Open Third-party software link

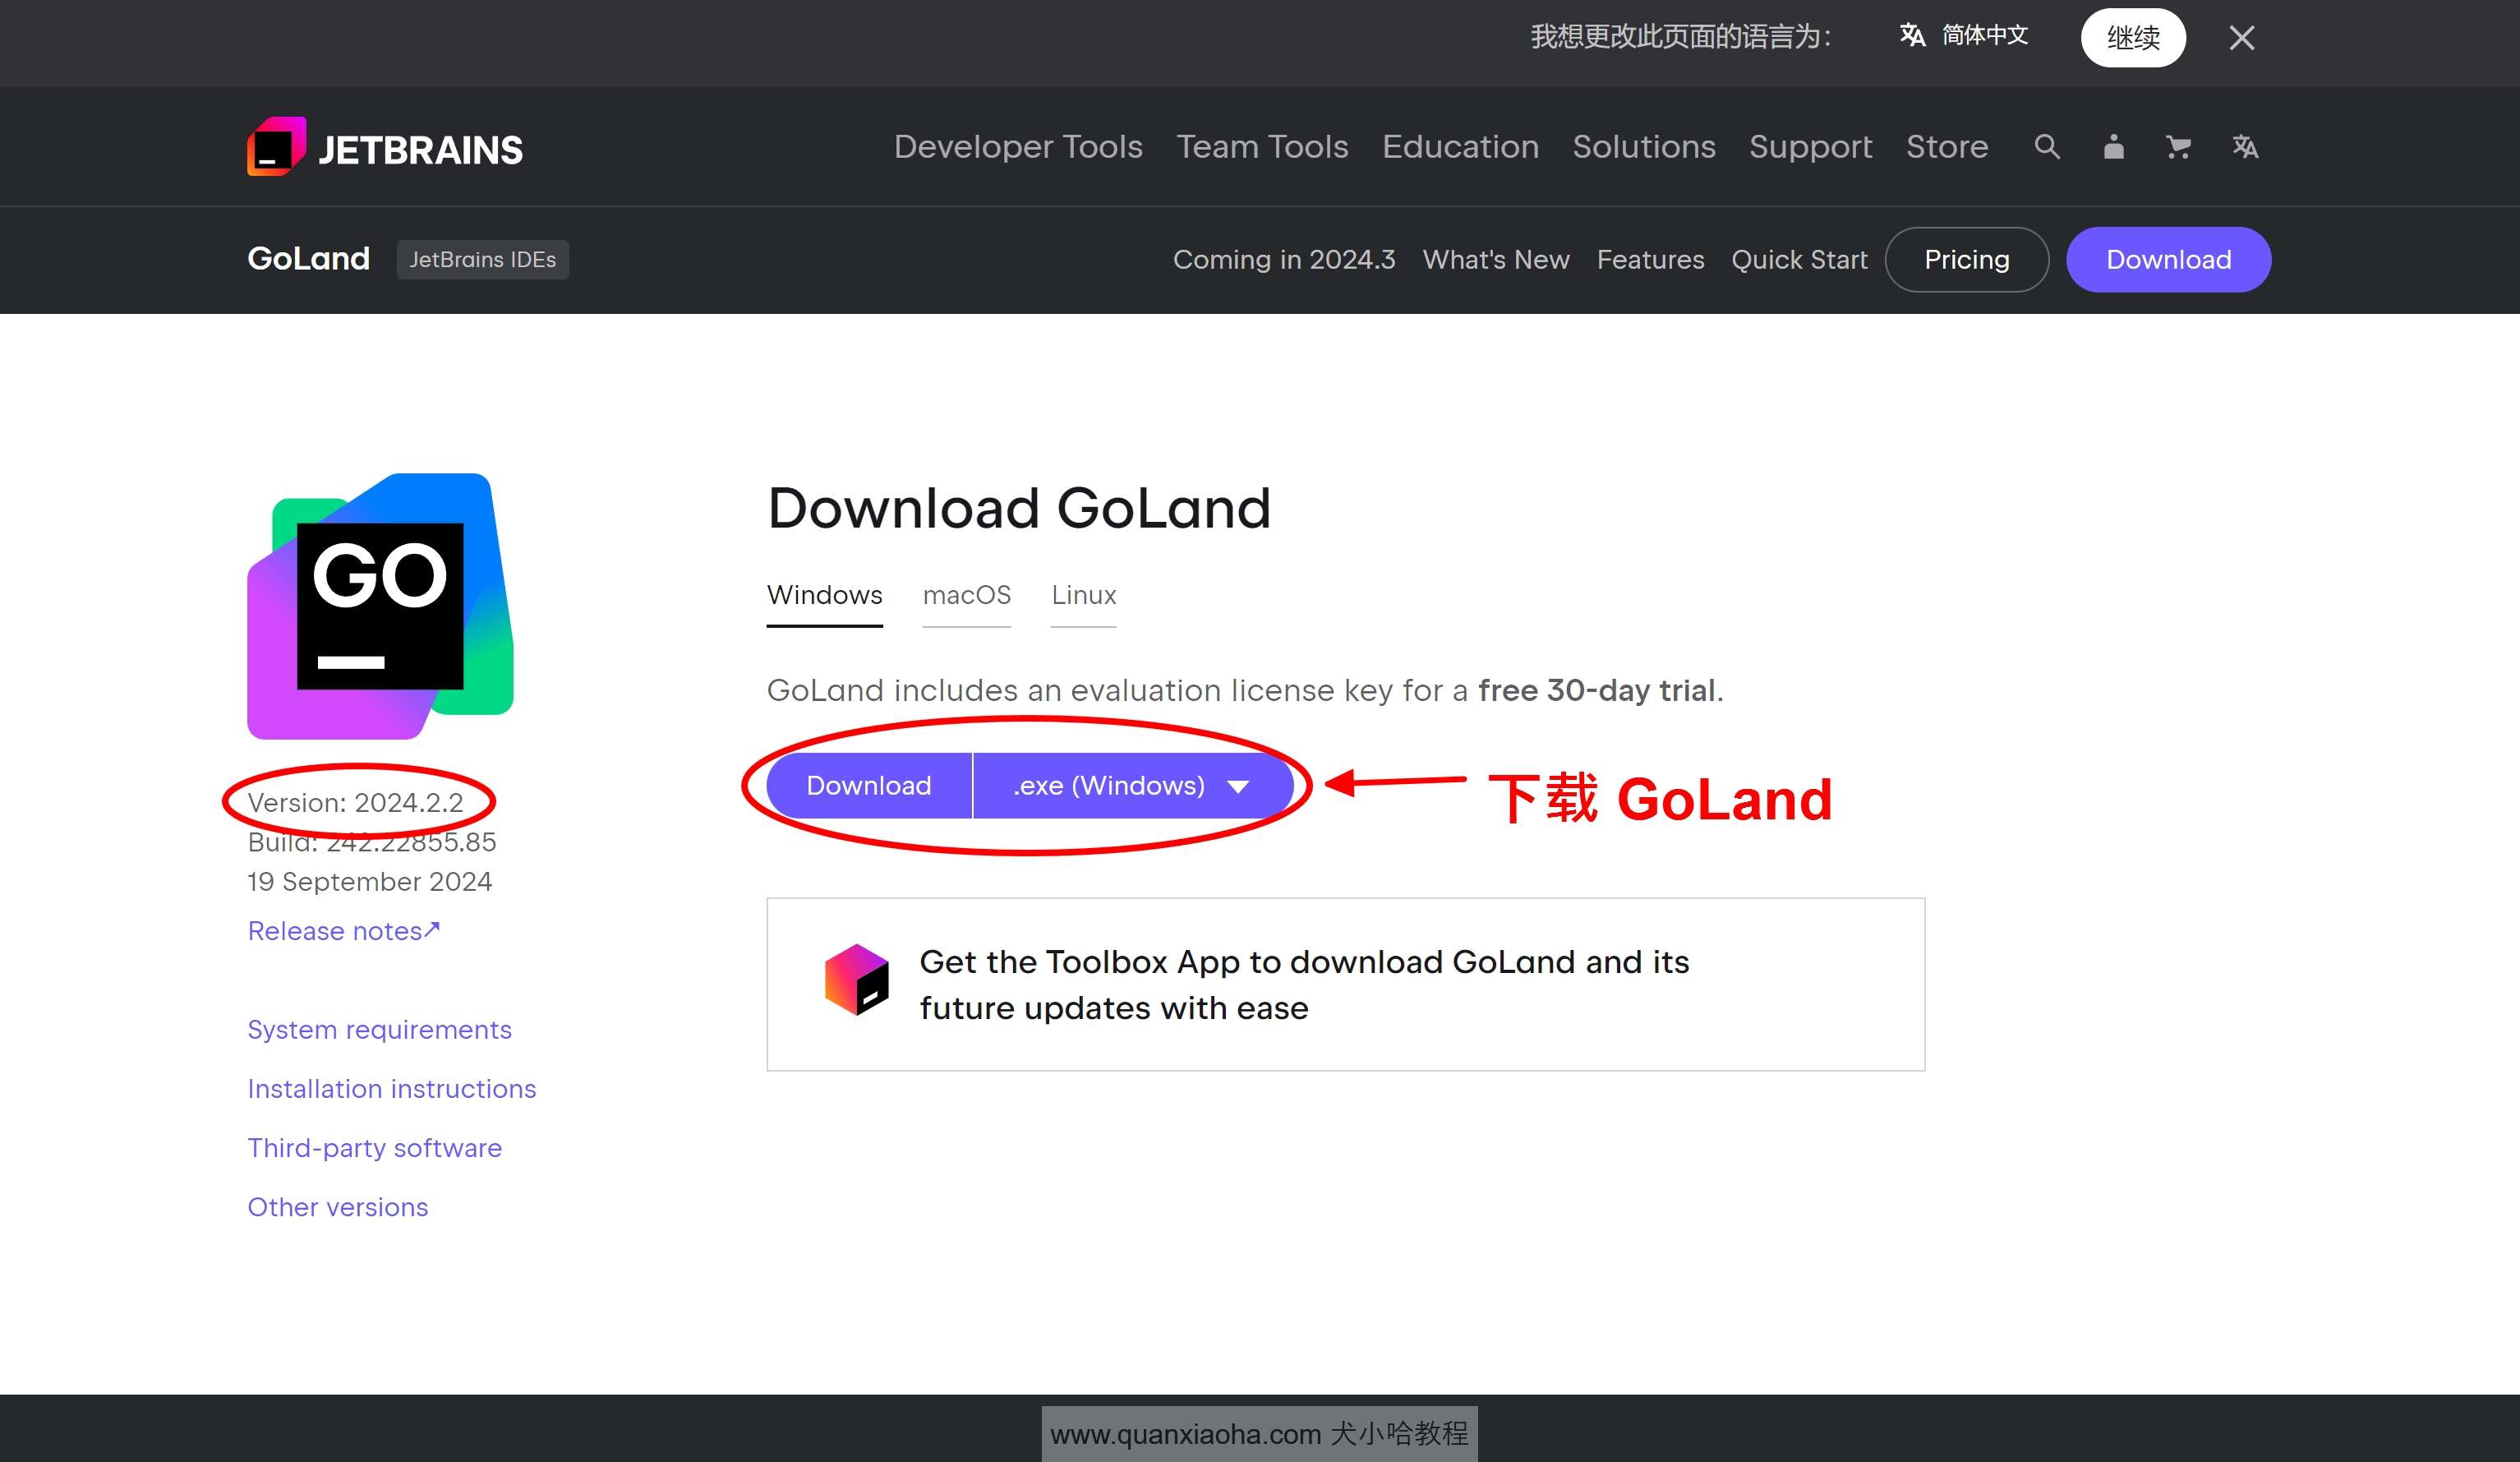(374, 1148)
